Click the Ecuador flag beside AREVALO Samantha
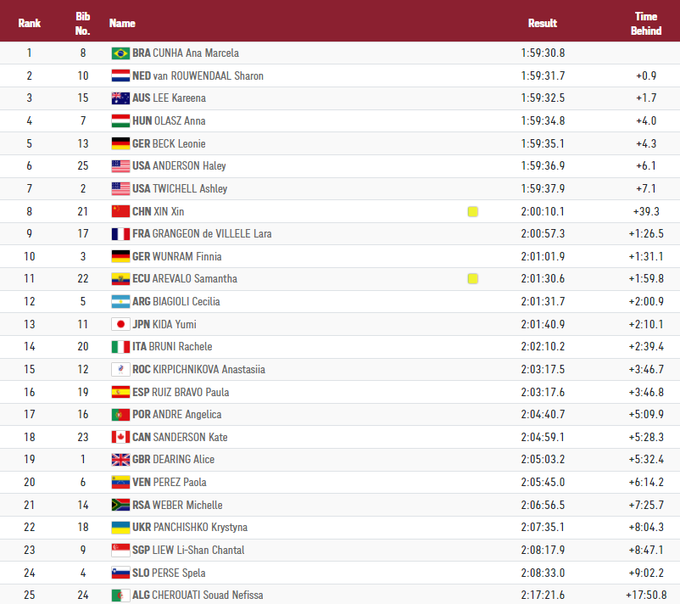Viewport: 680px width, 604px height. point(120,279)
